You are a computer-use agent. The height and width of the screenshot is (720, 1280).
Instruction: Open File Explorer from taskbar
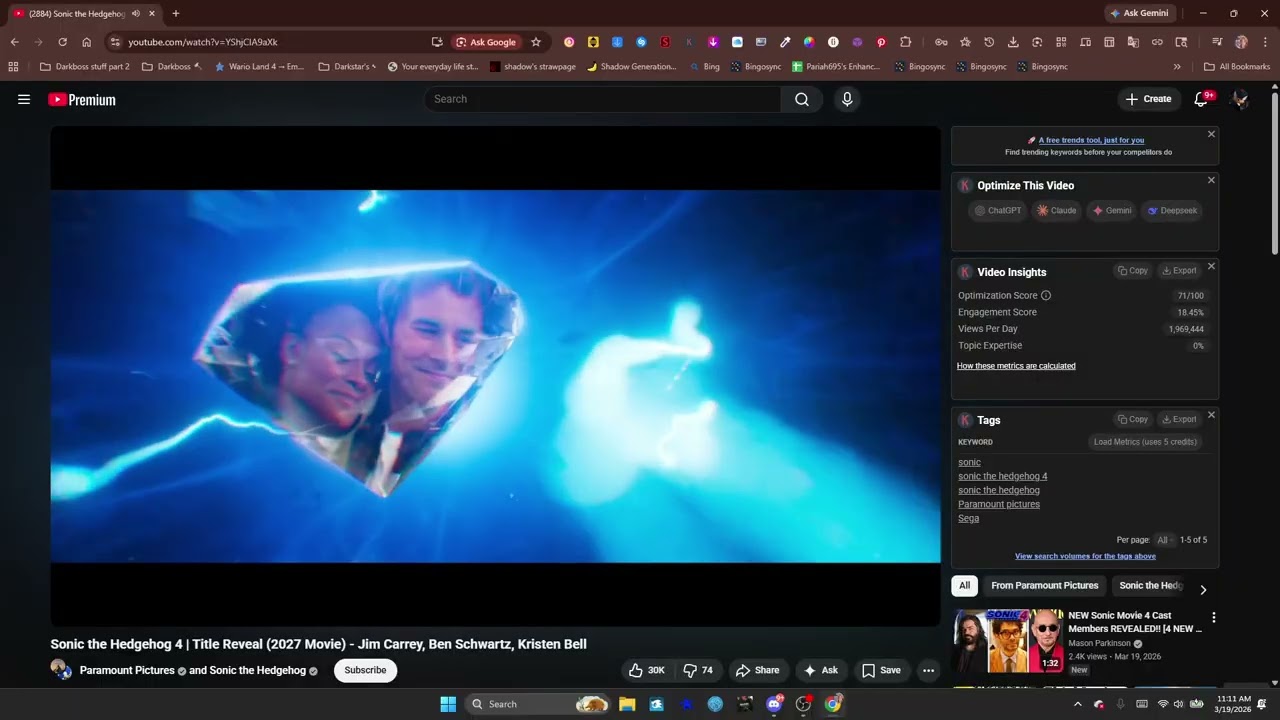coord(627,704)
